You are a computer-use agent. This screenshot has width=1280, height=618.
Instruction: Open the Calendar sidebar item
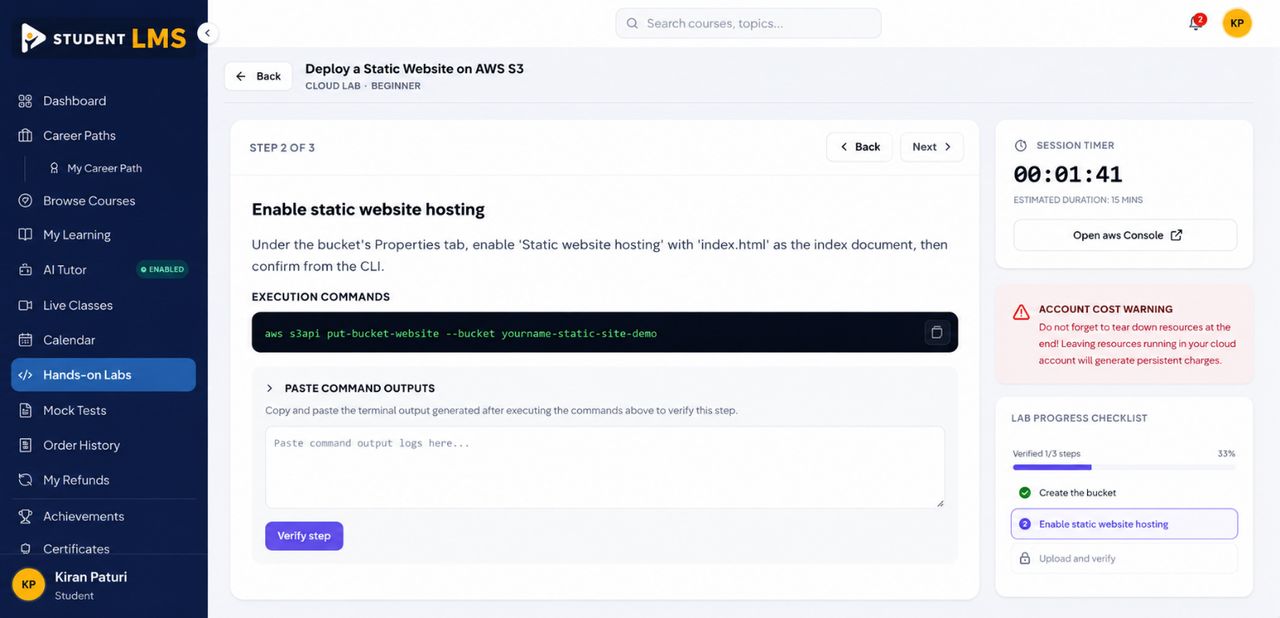(103, 340)
